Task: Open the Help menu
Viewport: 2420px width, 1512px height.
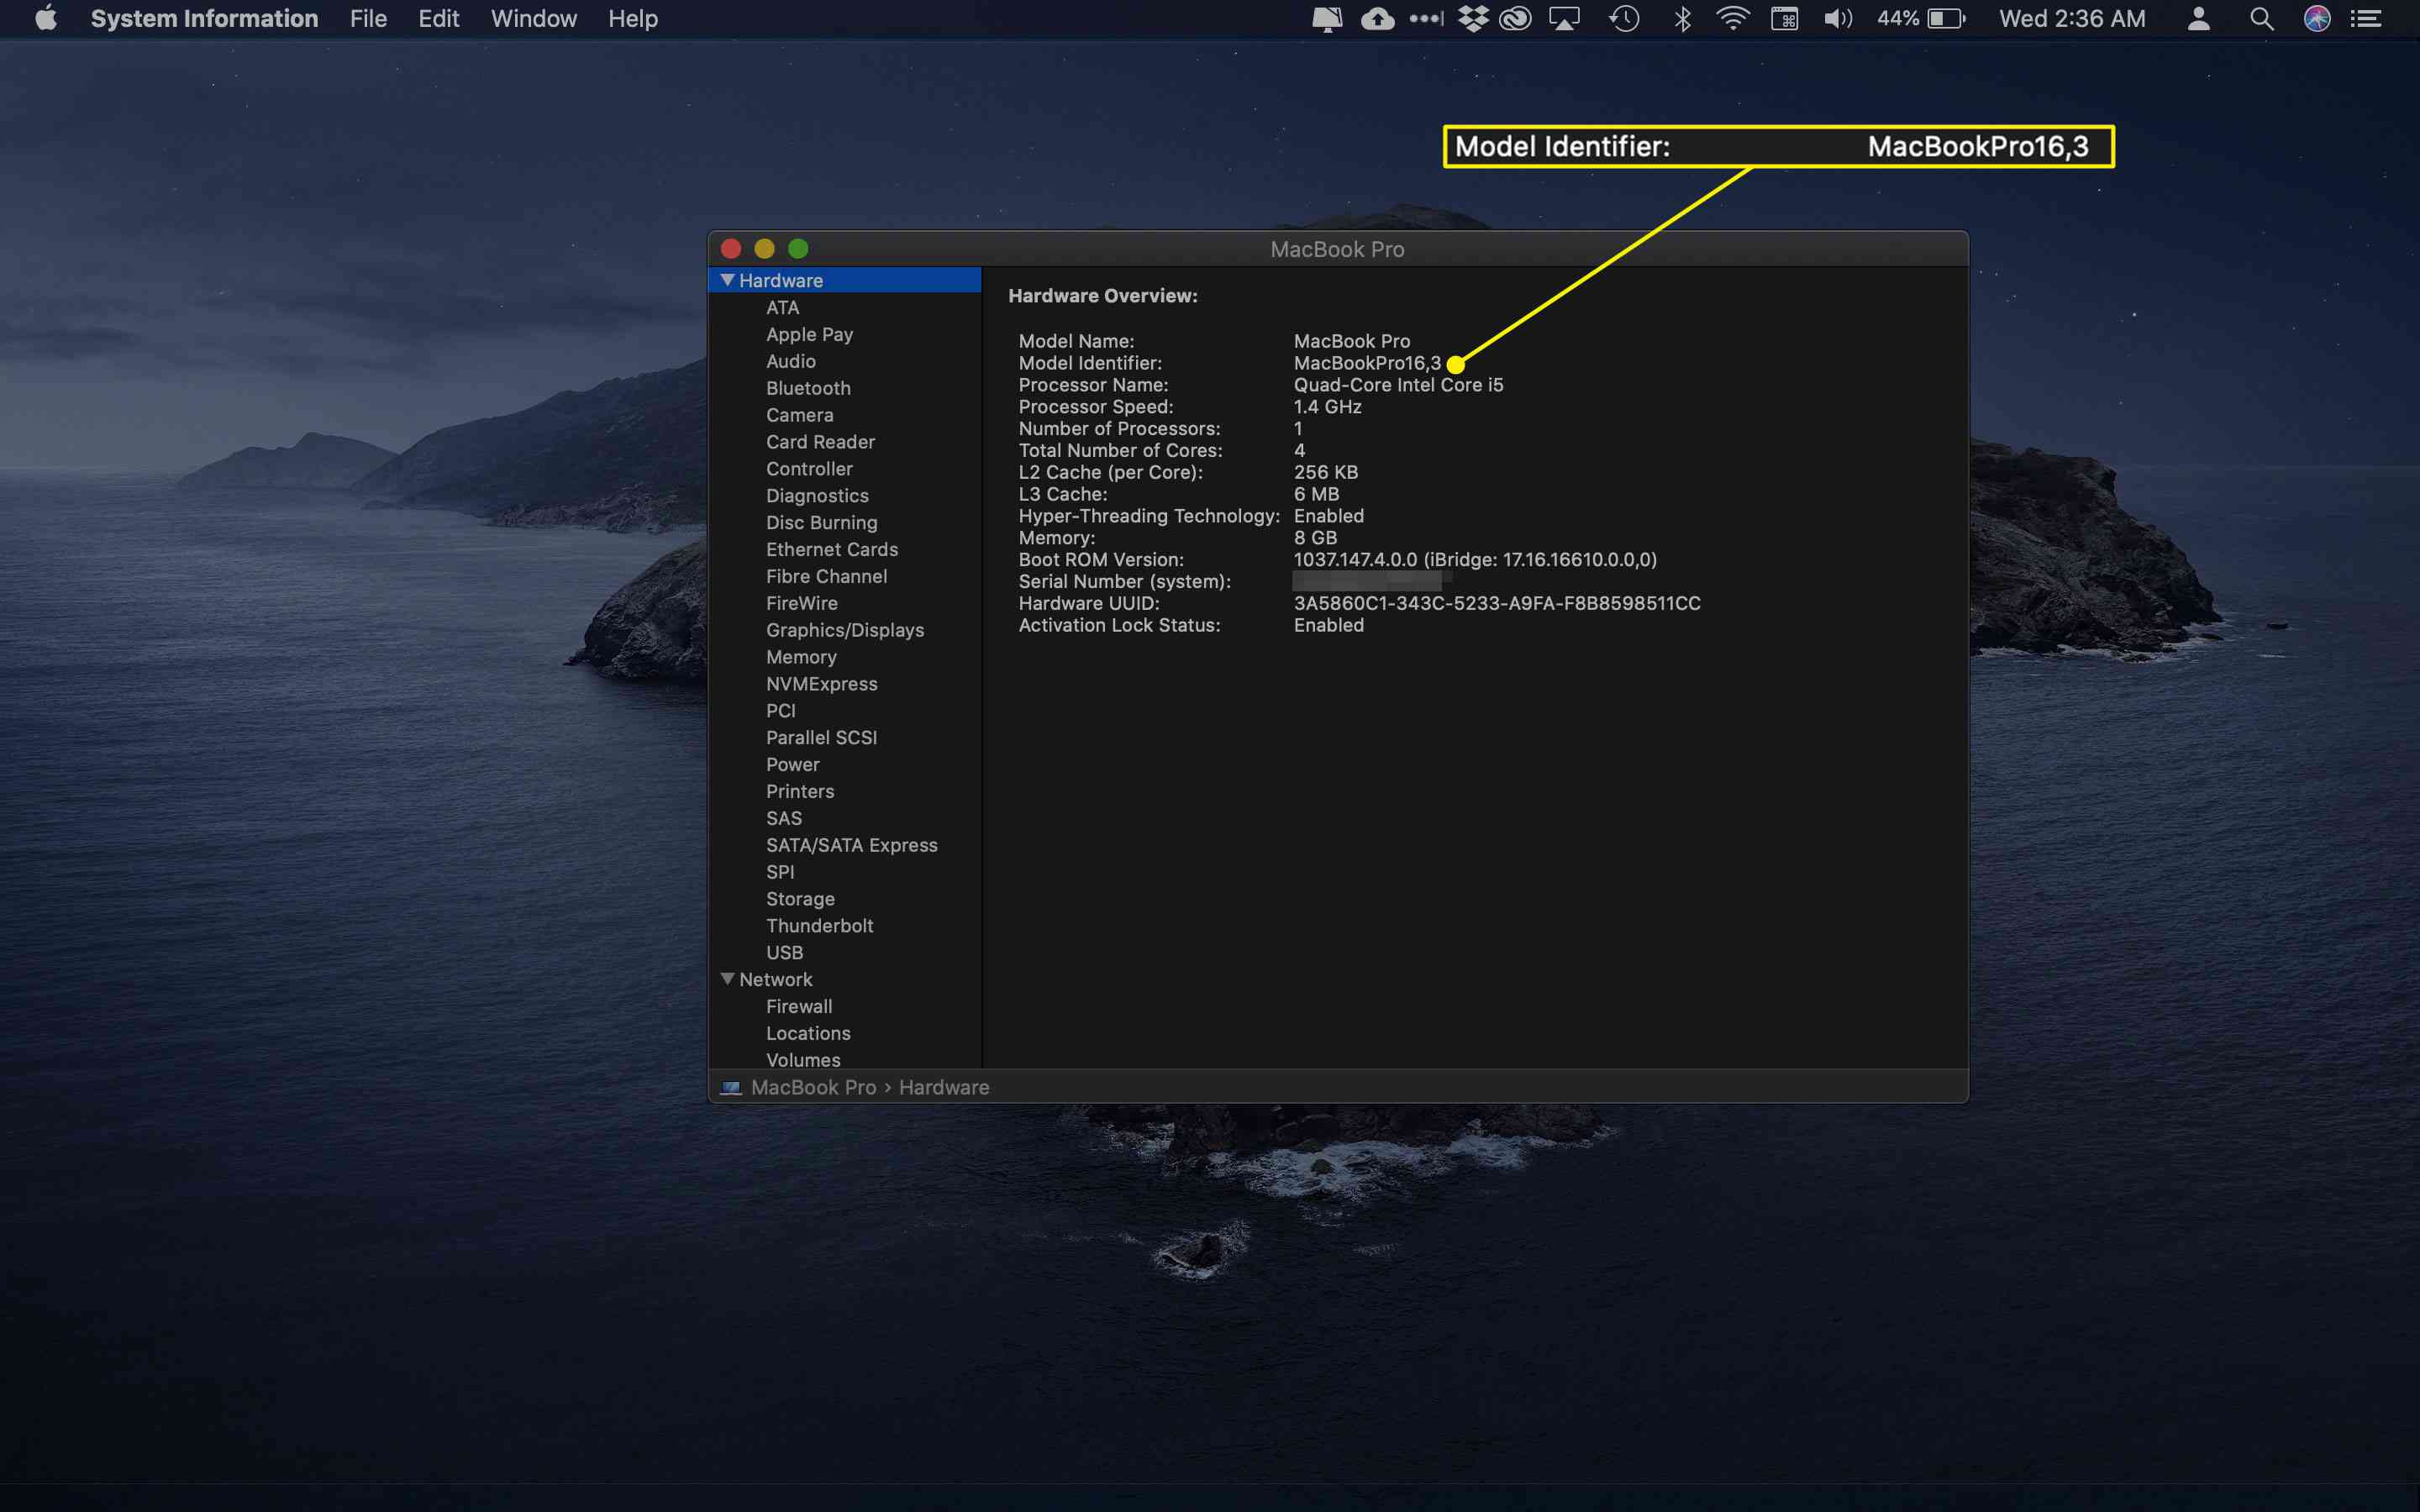Action: point(633,19)
